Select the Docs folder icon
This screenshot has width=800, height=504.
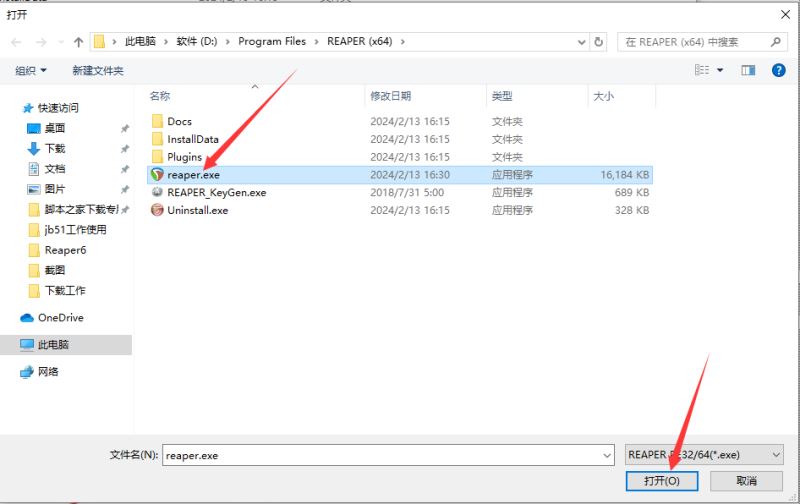point(158,121)
